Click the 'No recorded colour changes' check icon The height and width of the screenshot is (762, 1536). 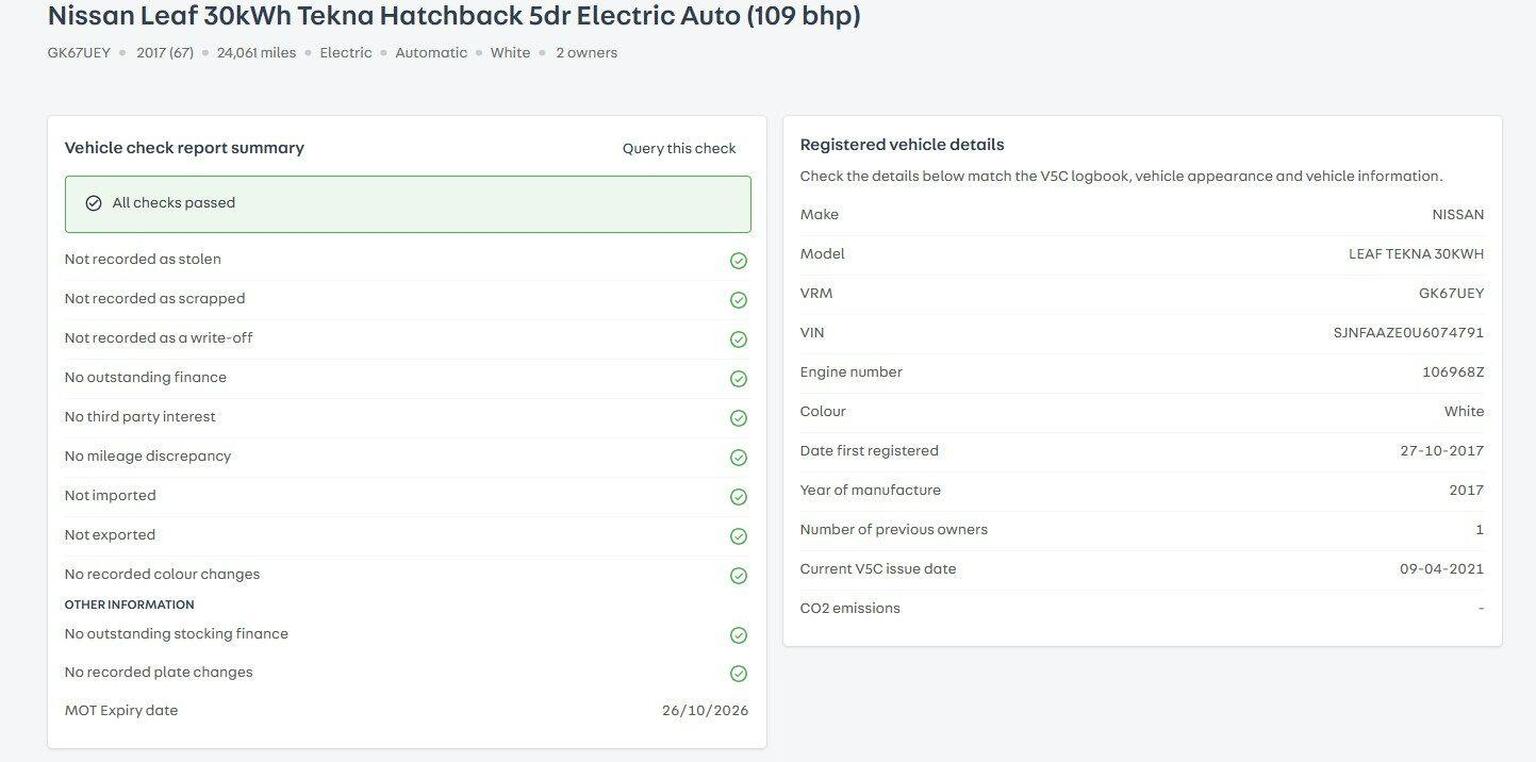click(x=738, y=576)
